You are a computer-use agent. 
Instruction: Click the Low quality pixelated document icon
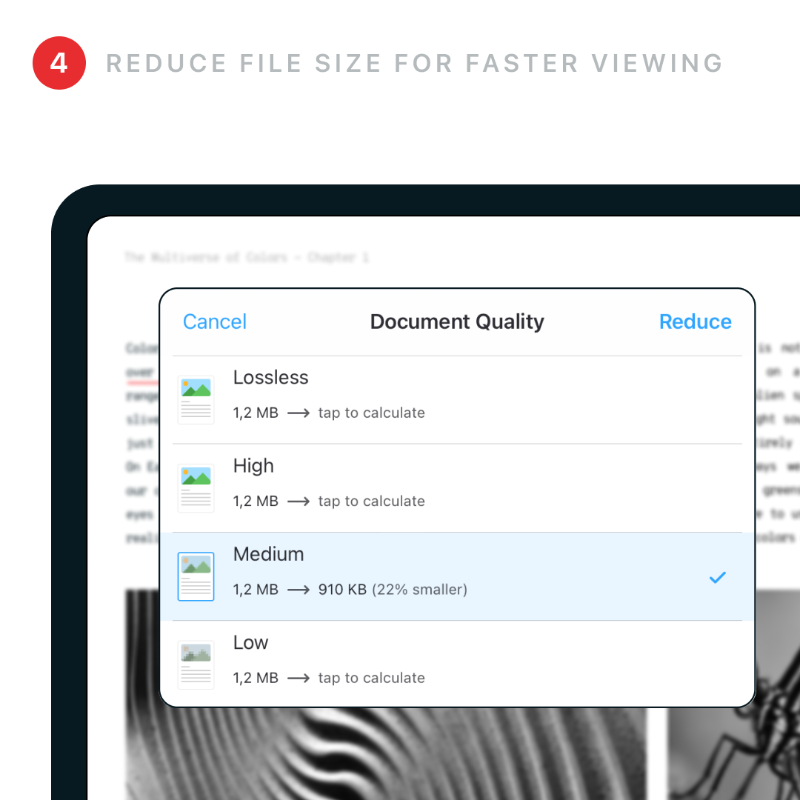pos(196,665)
